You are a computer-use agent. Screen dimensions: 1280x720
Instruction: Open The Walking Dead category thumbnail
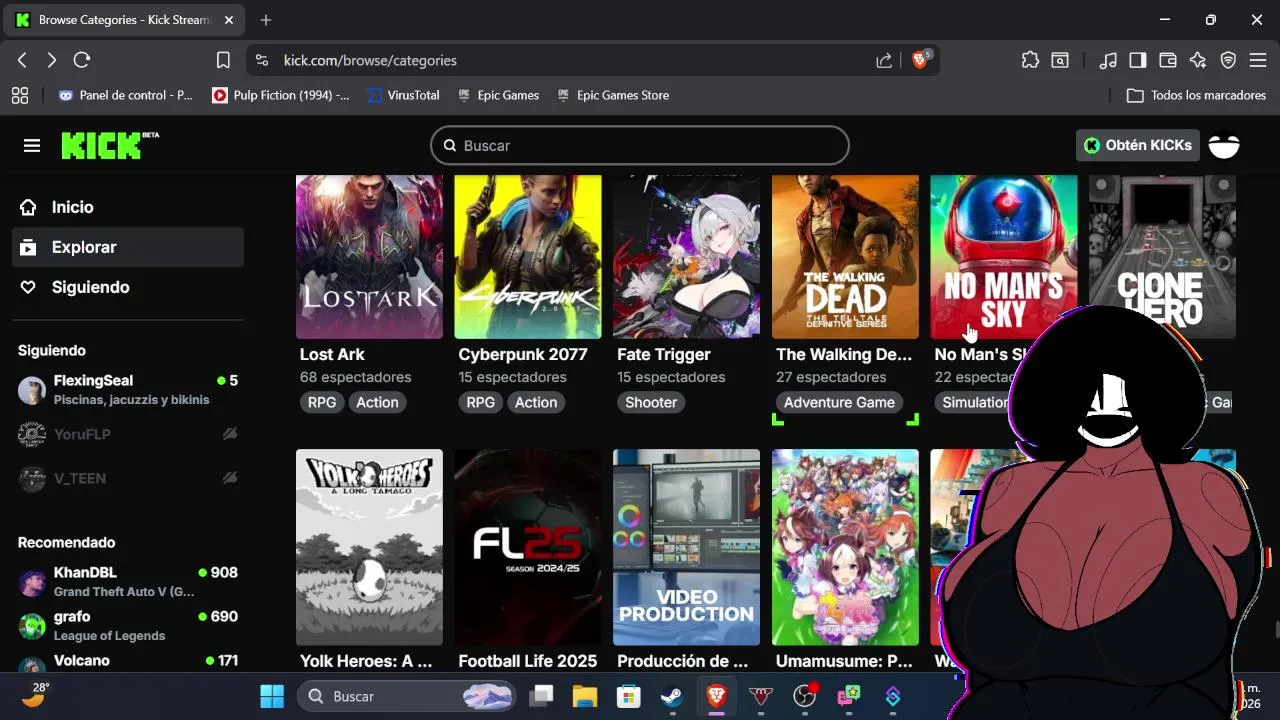pos(845,257)
